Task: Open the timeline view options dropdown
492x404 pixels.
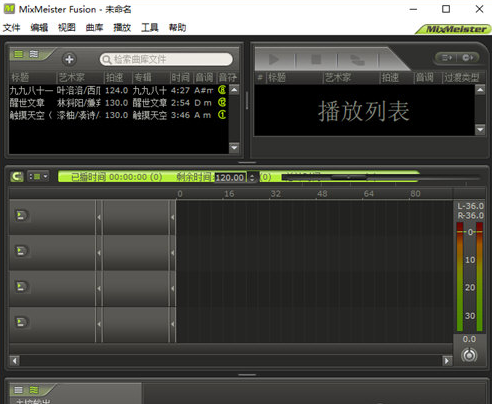Action: 38,176
